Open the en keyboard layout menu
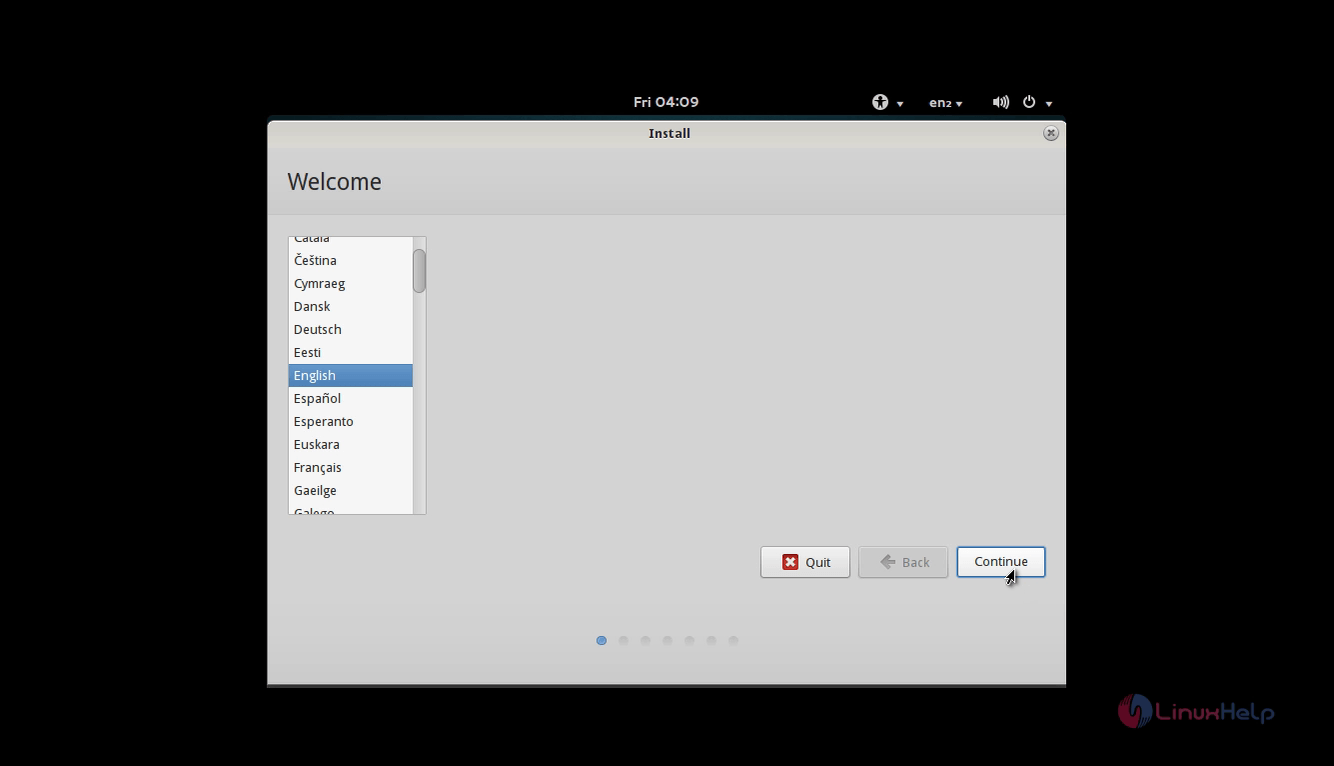The image size is (1334, 766). coord(945,102)
